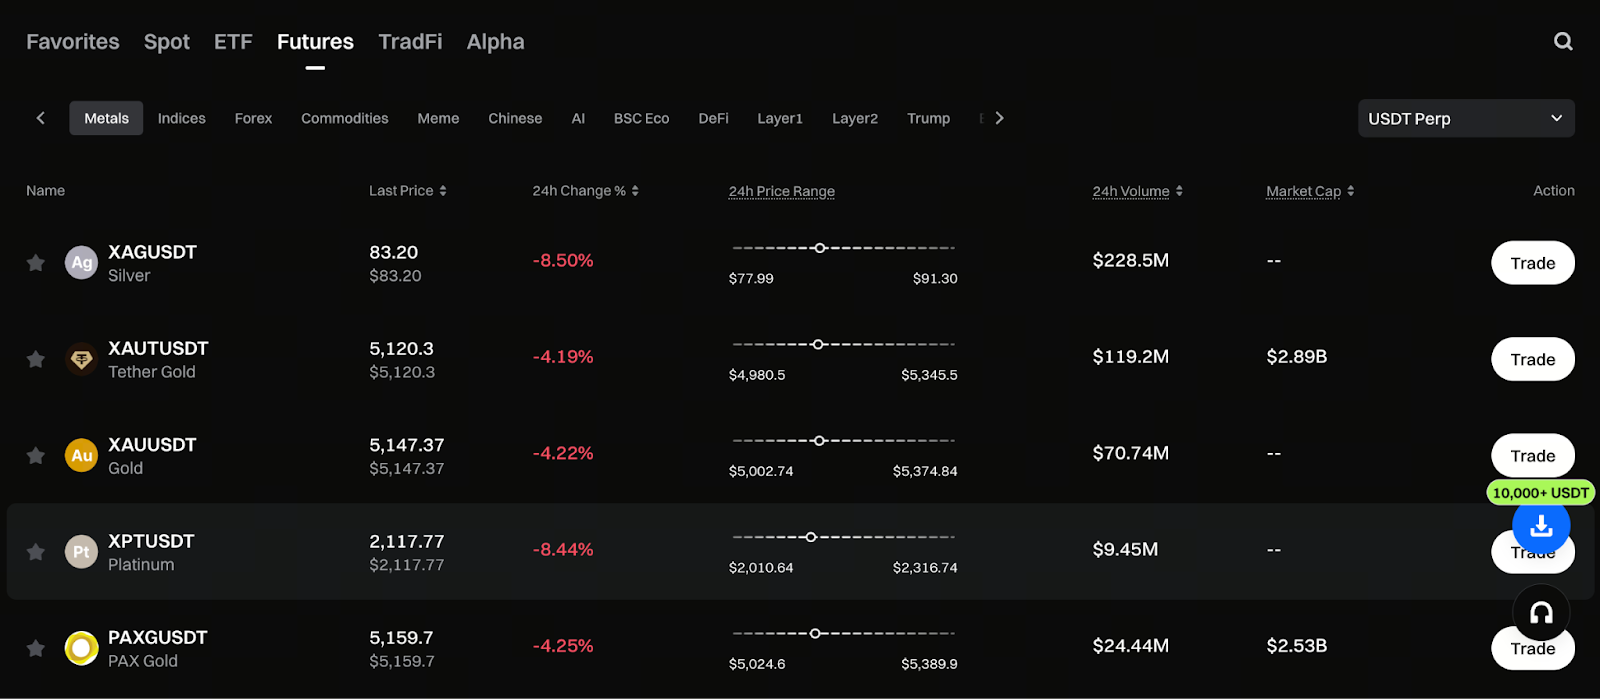1600x699 pixels.
Task: Click the PAX Gold coin icon
Action: pos(81,648)
